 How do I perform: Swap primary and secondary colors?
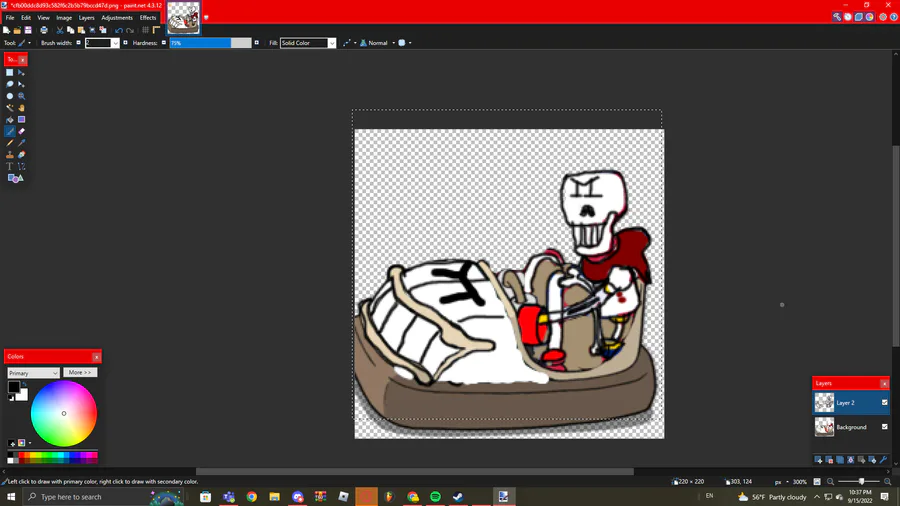pos(24,385)
